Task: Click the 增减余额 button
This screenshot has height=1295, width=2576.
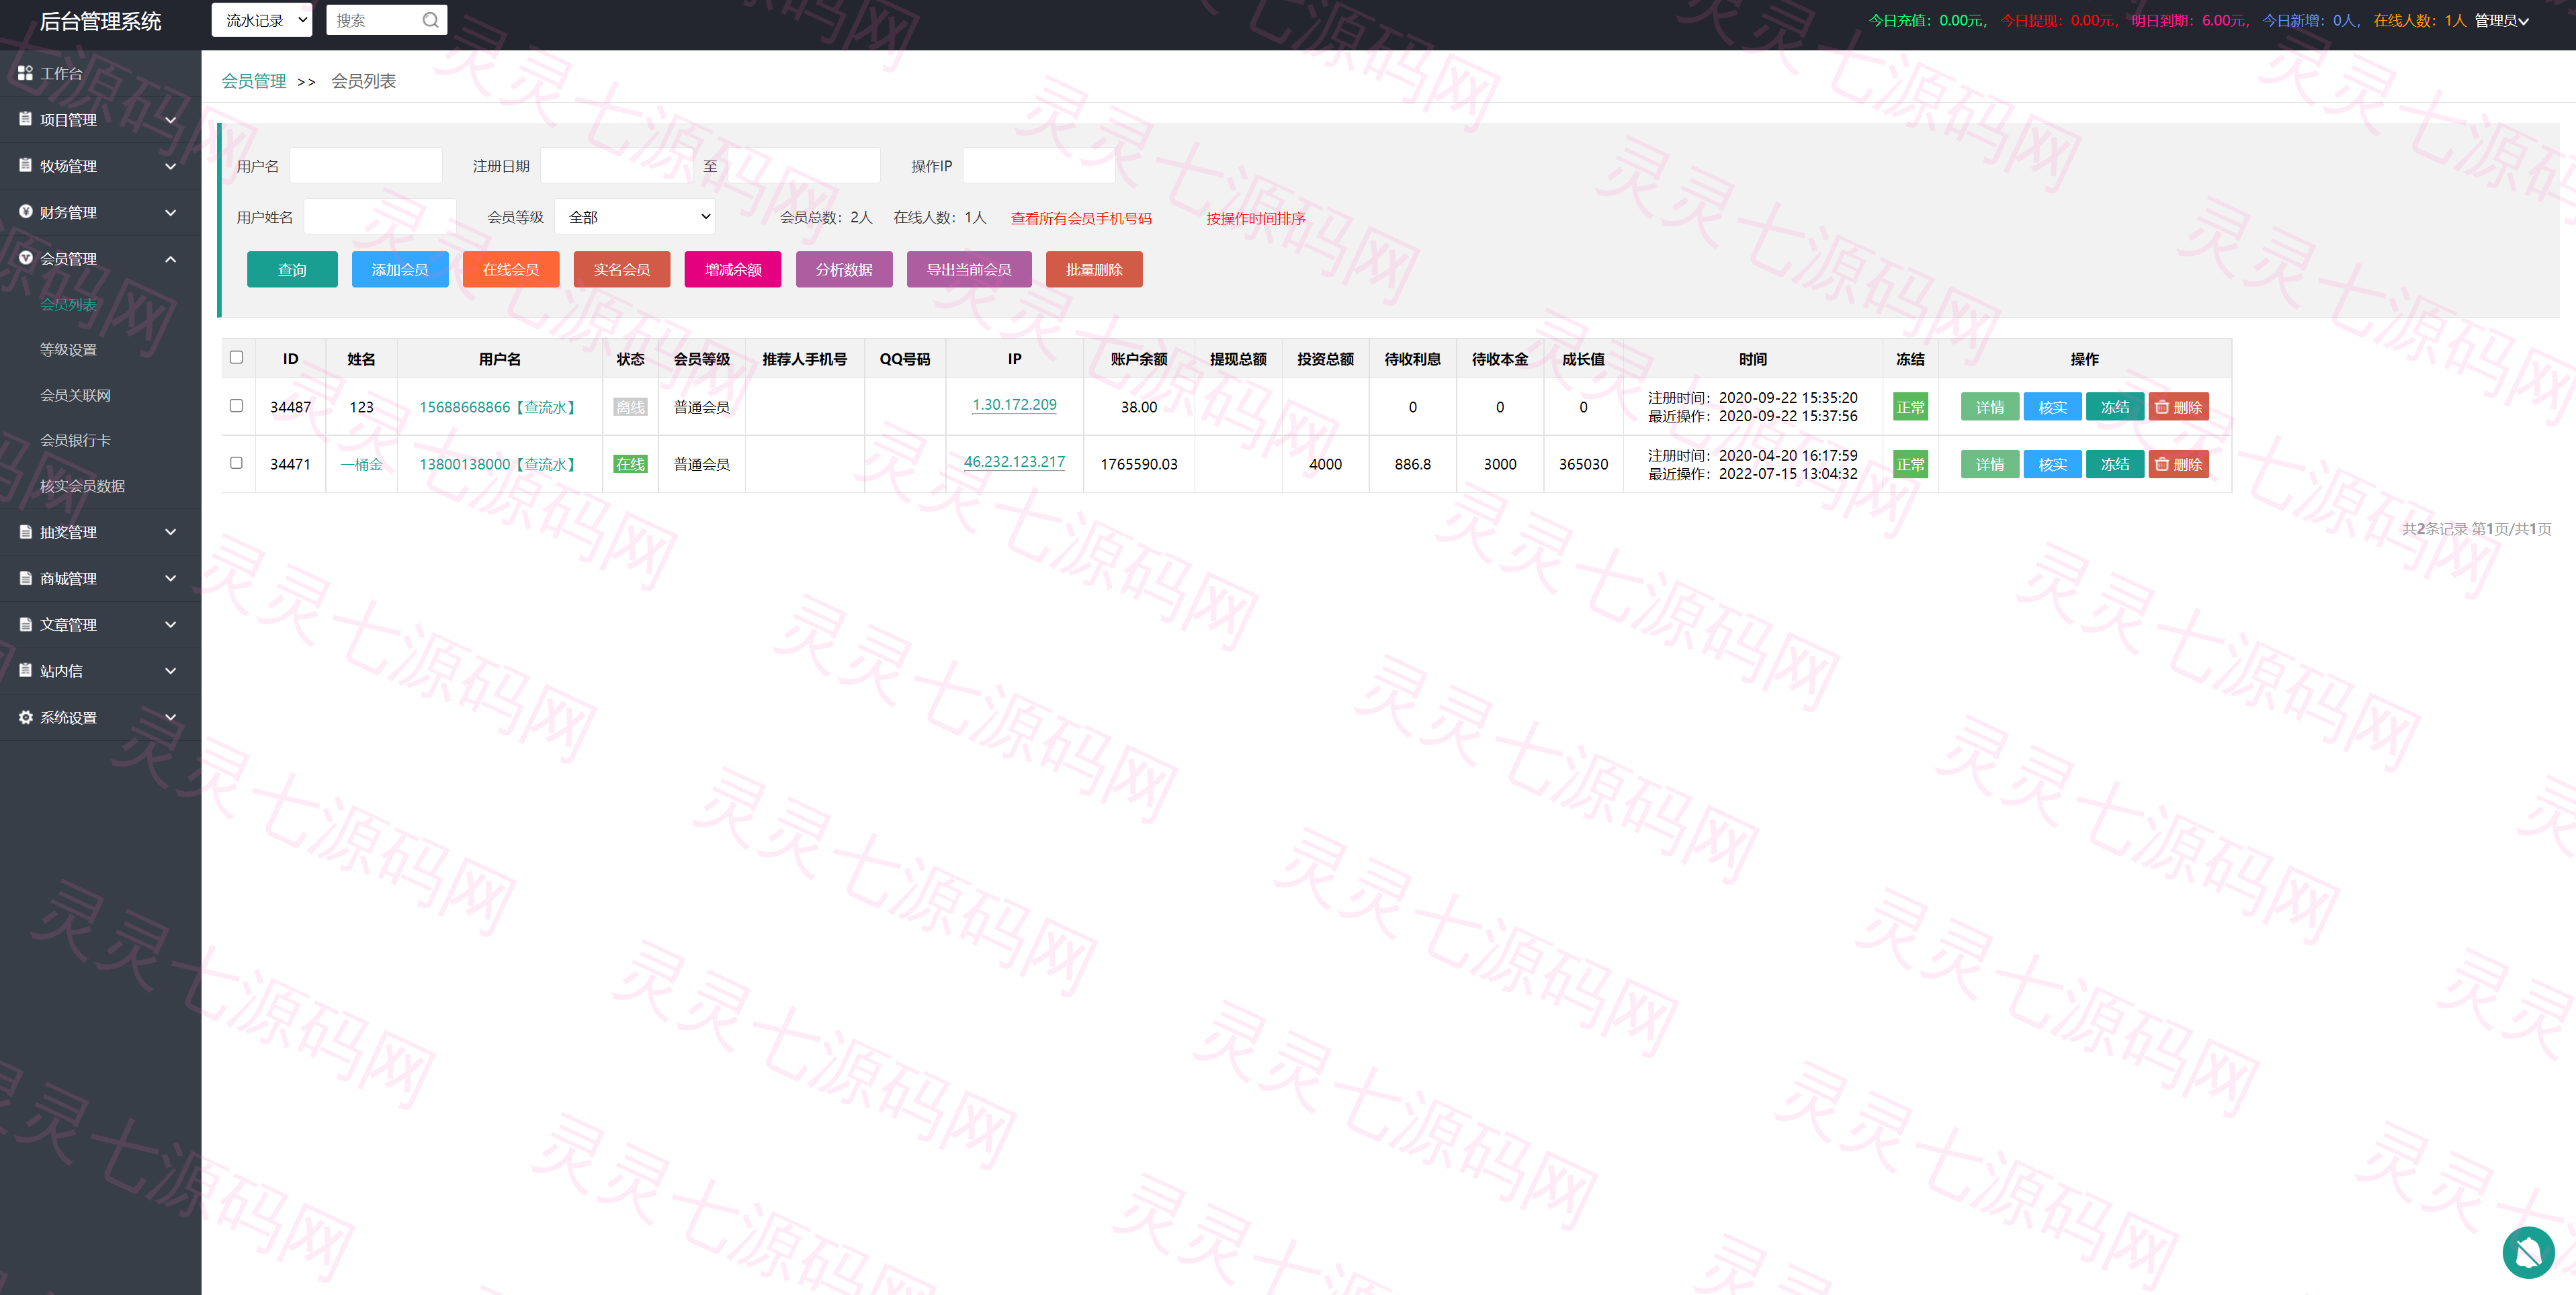Action: (x=733, y=269)
